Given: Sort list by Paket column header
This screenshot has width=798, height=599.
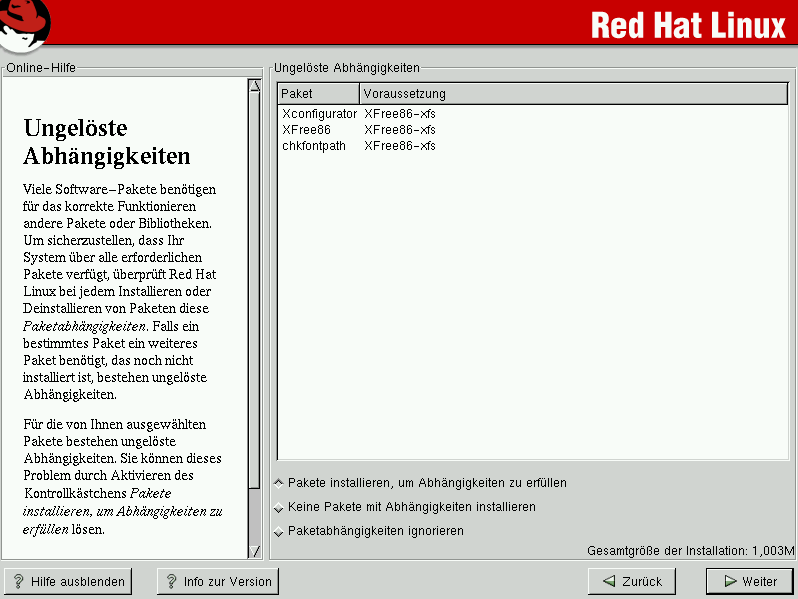Looking at the screenshot, I should [x=318, y=94].
